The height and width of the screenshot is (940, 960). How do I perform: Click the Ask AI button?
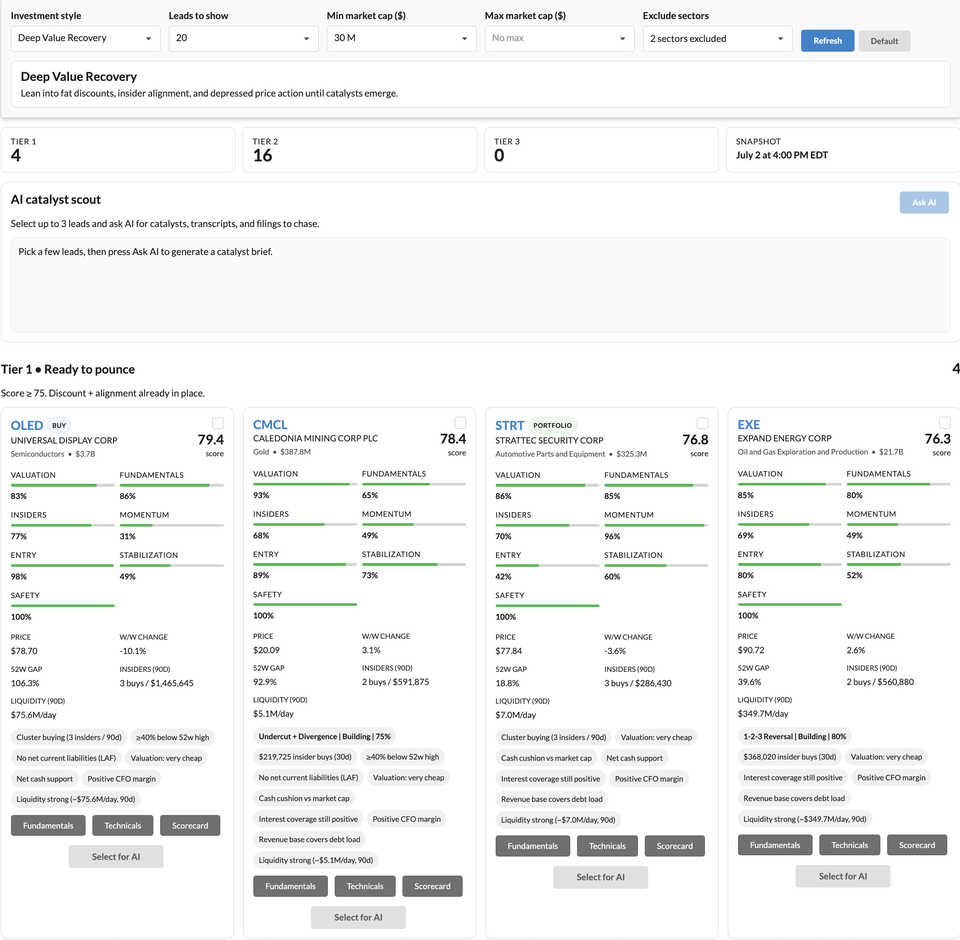click(924, 203)
